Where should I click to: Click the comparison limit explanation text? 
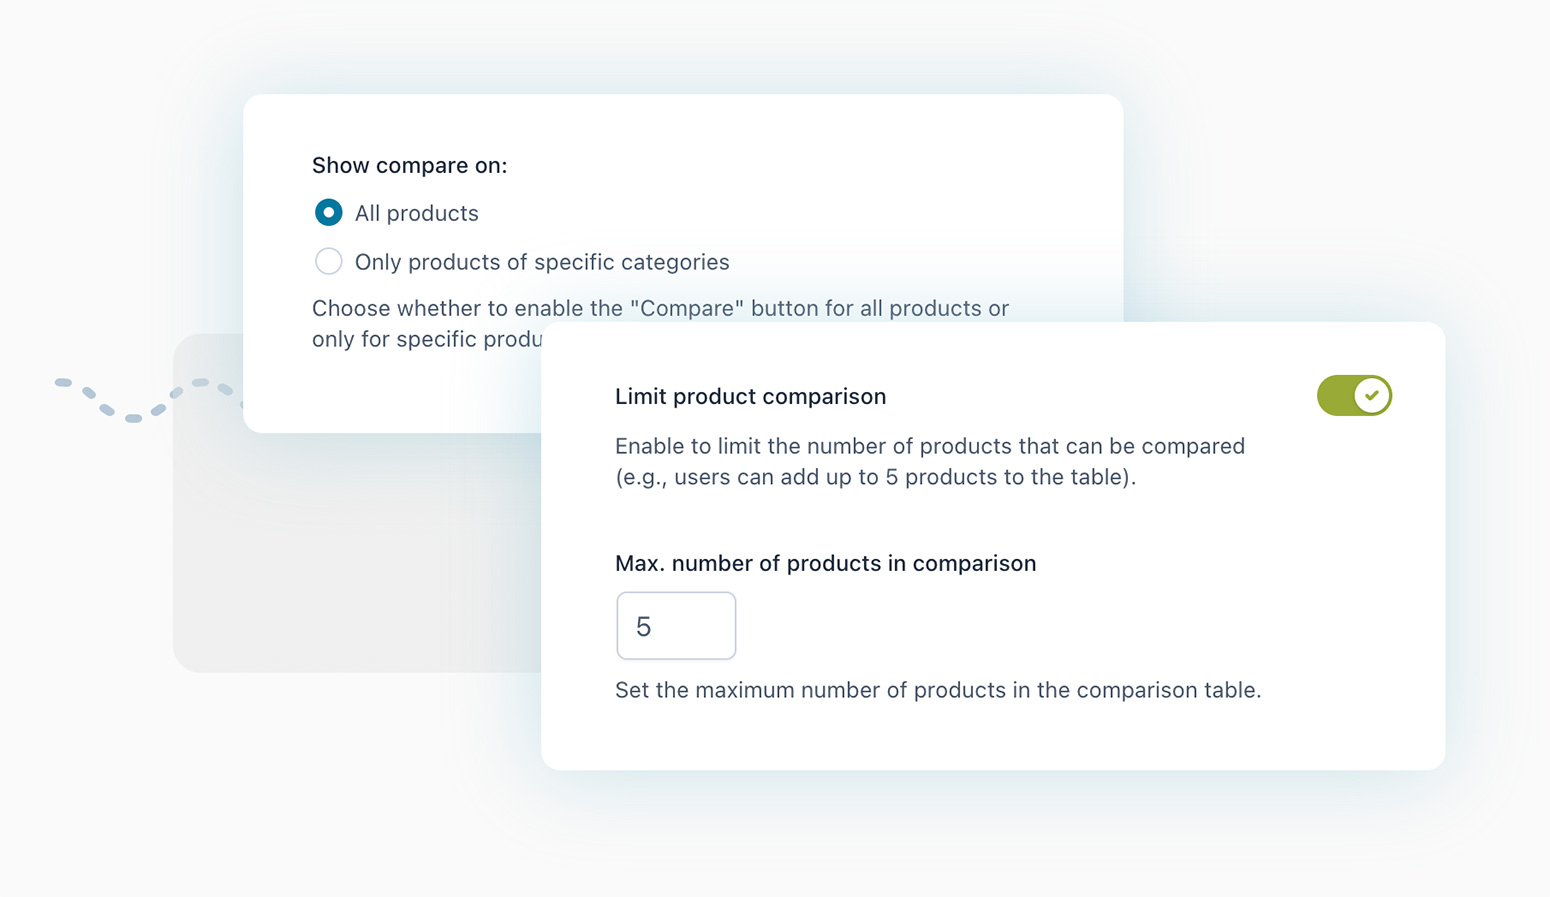pyautogui.click(x=929, y=461)
